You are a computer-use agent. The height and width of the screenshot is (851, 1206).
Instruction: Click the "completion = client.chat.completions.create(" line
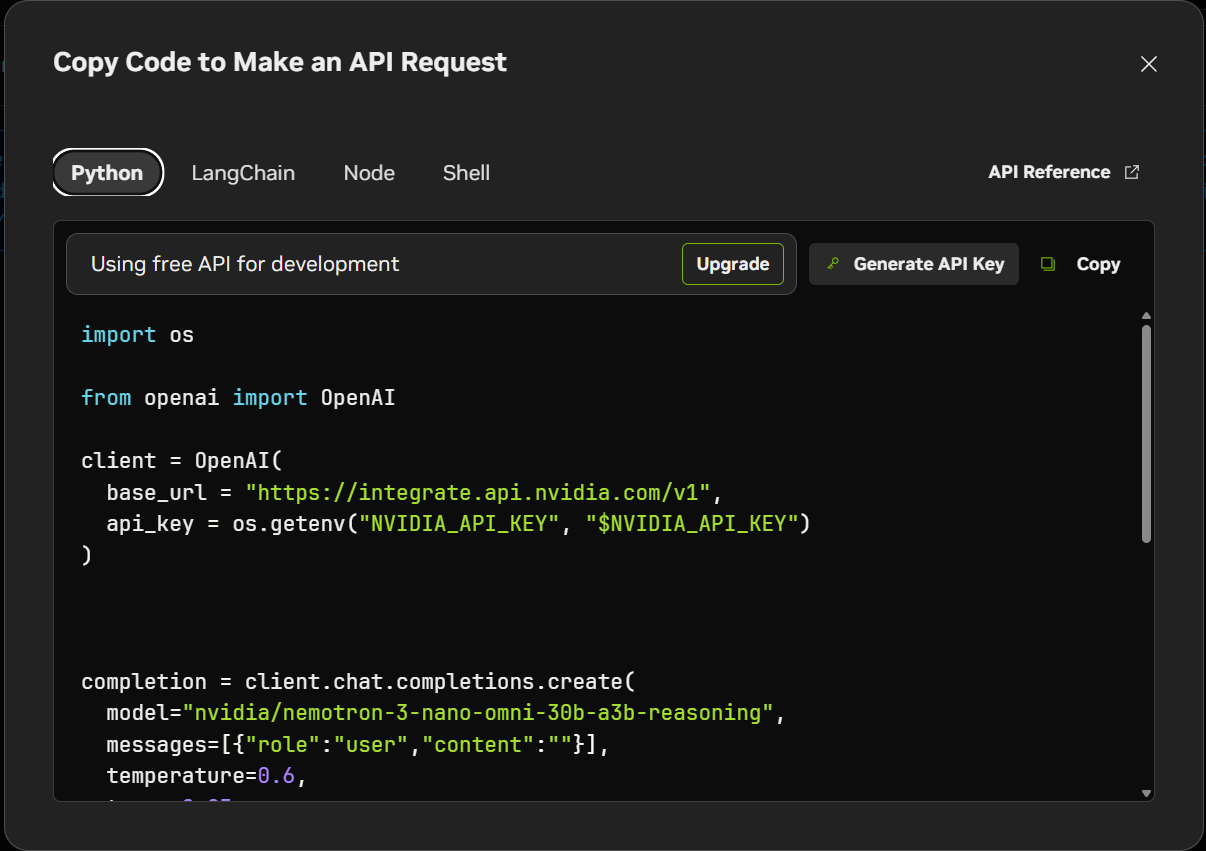pyautogui.click(x=358, y=682)
